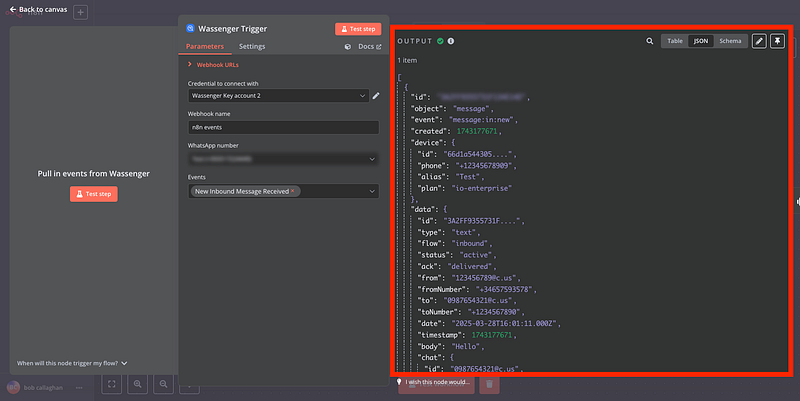Click the green success checkmark by OUTPUT
The height and width of the screenshot is (401, 800).
coord(440,41)
